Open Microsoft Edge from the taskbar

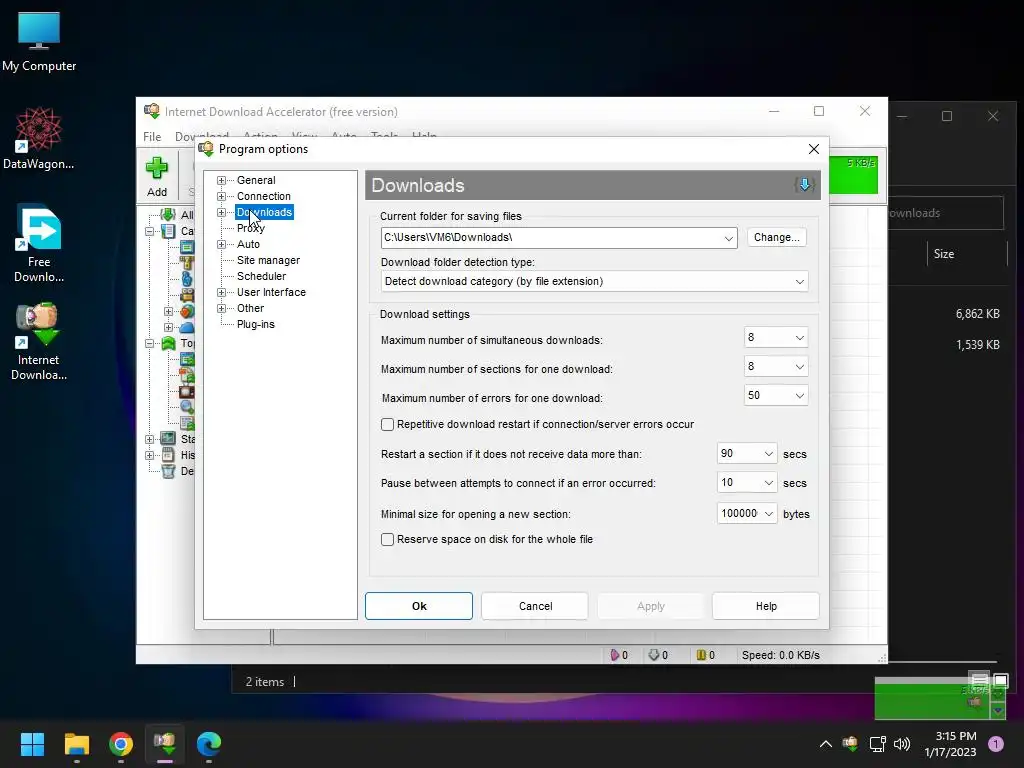pyautogui.click(x=209, y=744)
